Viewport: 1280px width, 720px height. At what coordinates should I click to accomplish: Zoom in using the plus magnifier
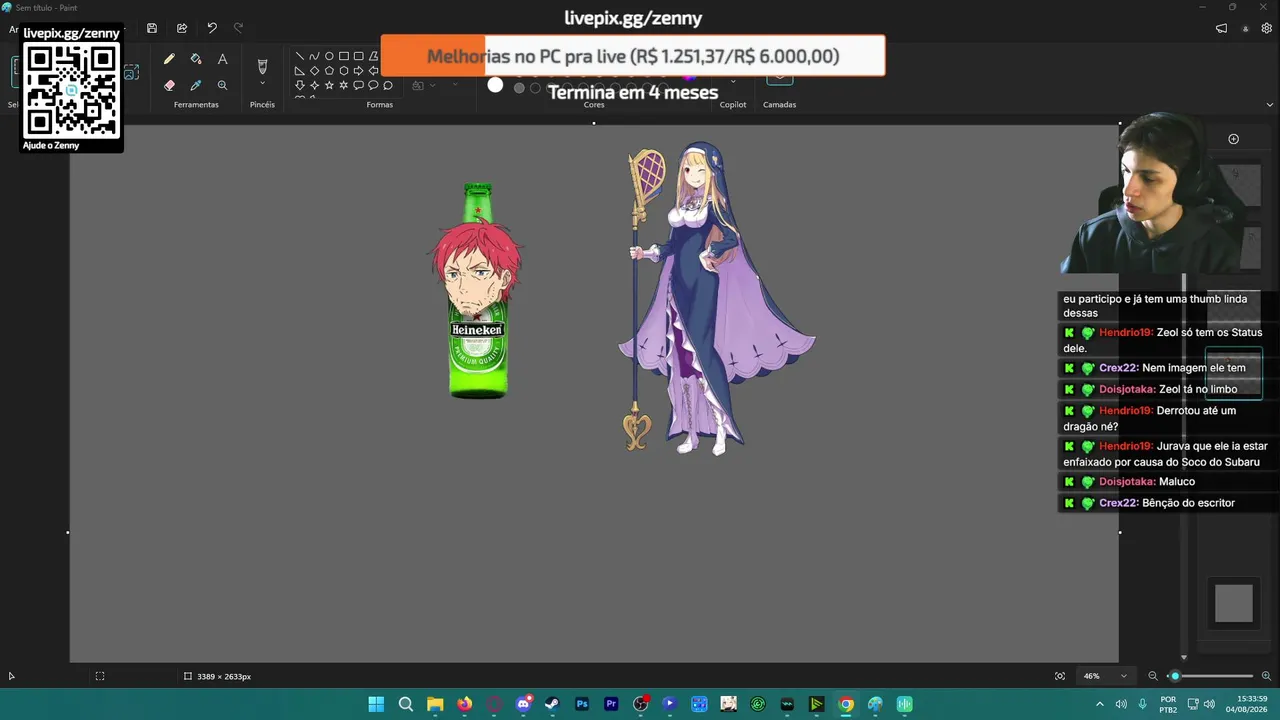[1266, 676]
